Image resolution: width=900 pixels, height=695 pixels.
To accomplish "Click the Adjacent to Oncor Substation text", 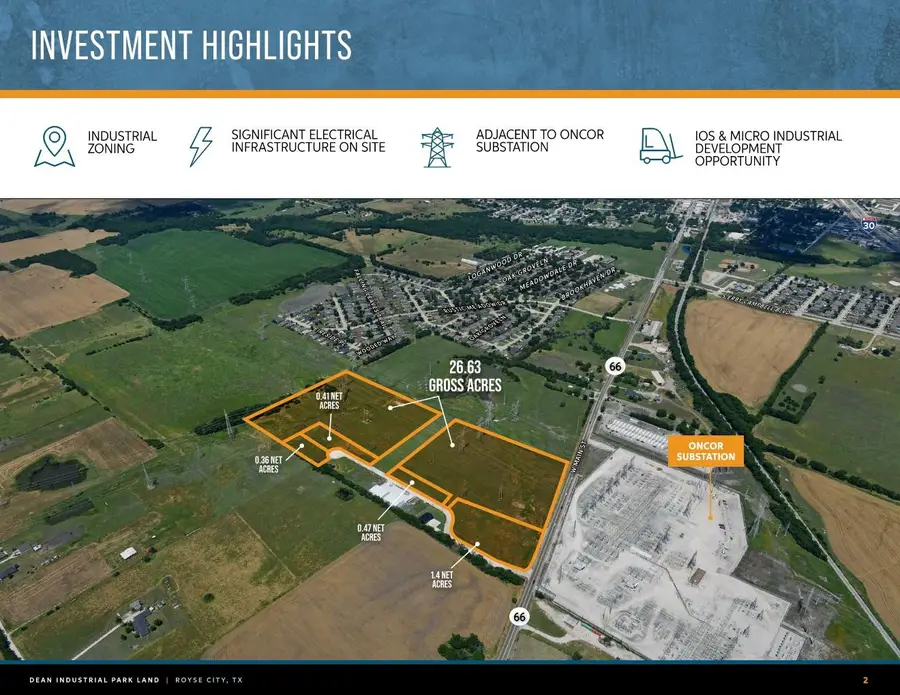I will 539,141.
